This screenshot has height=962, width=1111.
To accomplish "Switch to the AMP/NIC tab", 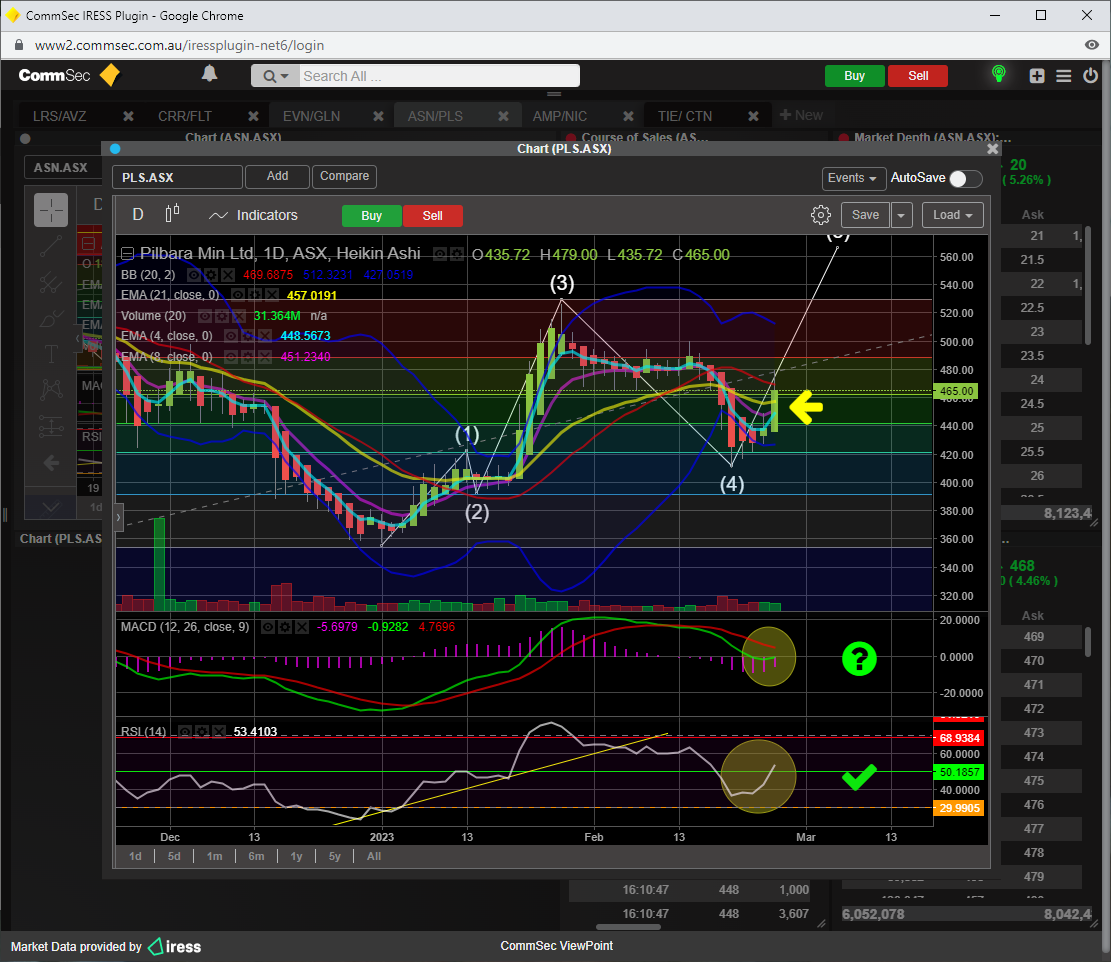I will (x=560, y=116).
